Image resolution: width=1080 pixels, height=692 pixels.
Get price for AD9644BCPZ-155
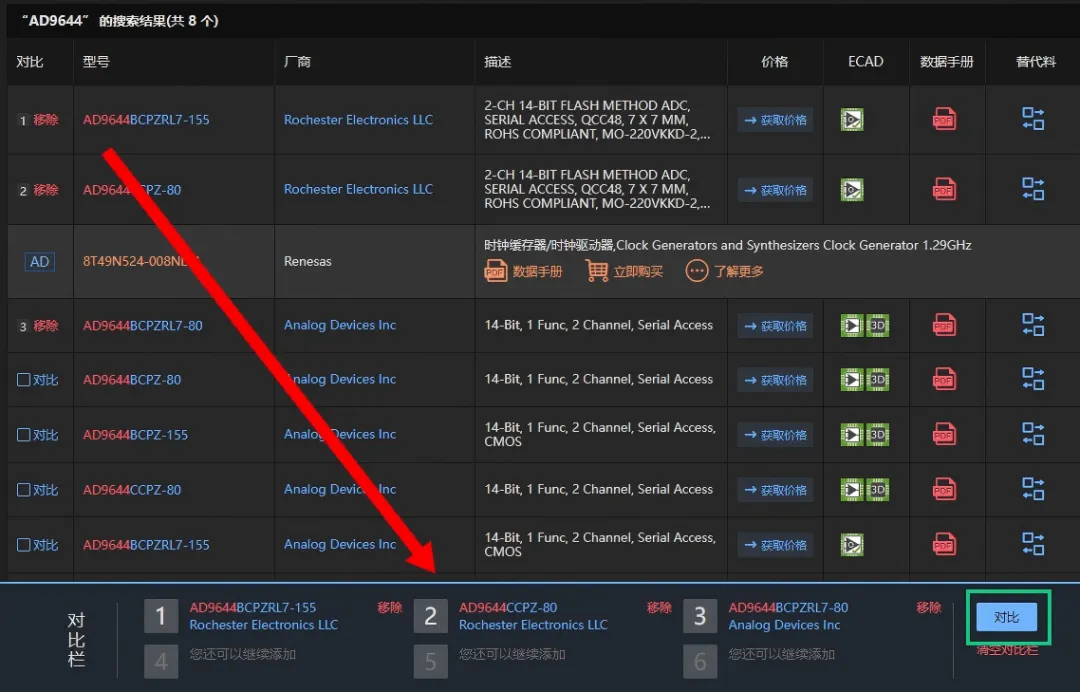click(x=775, y=434)
